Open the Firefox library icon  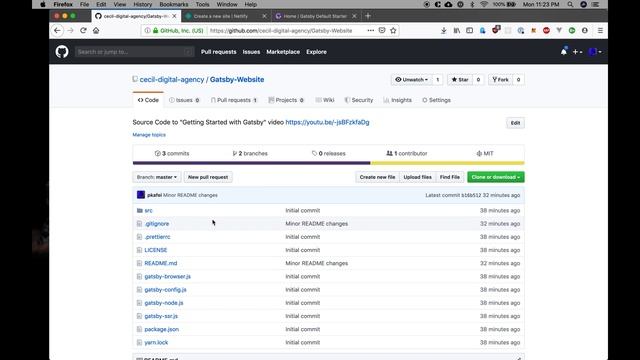(457, 31)
